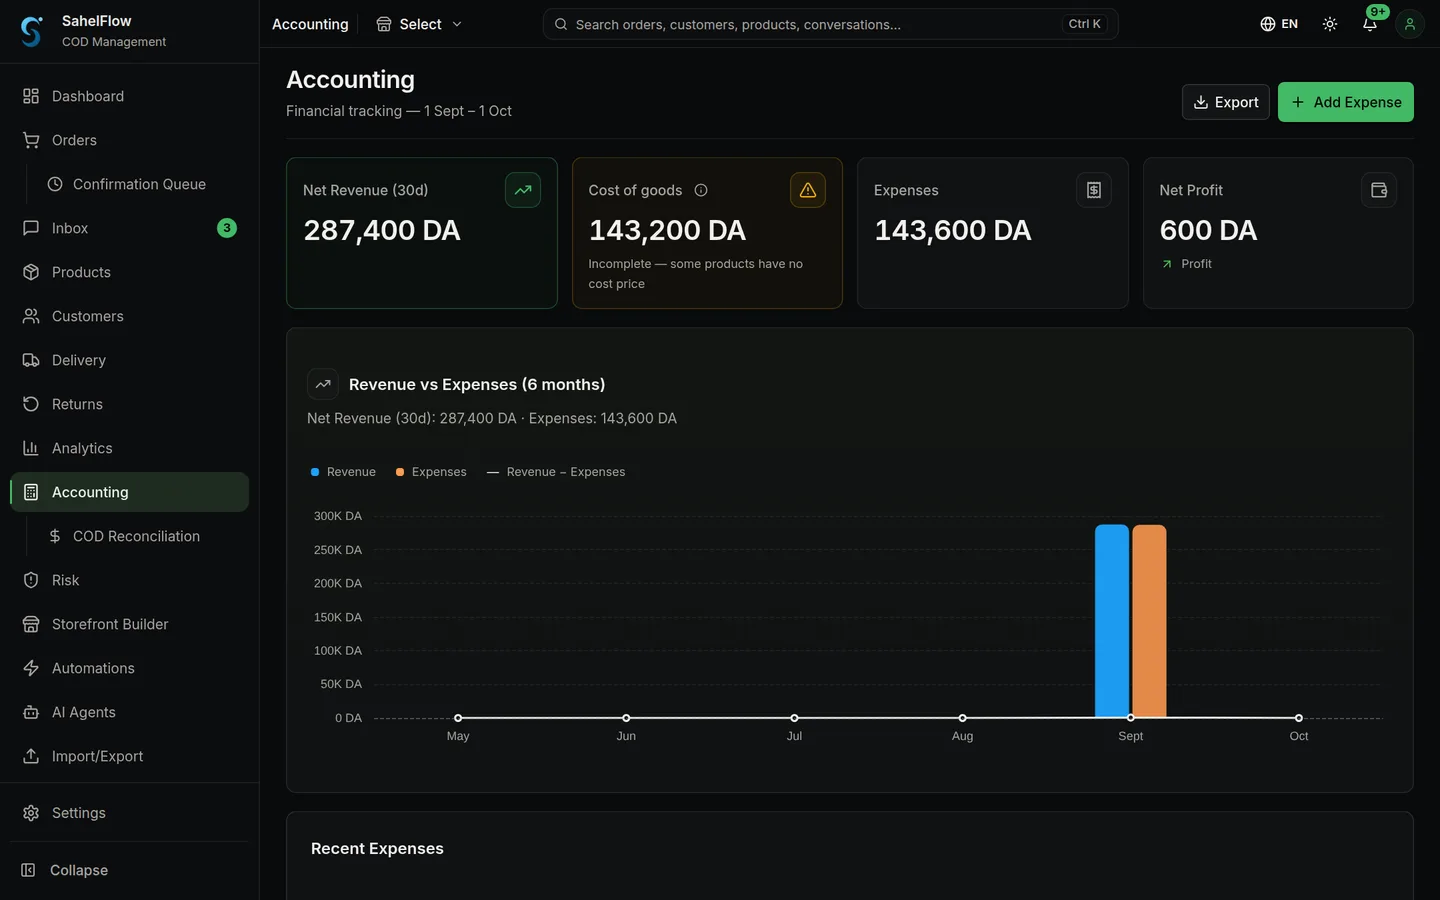Click the Storefront Builder shop icon
The image size is (1440, 900).
pos(31,624)
